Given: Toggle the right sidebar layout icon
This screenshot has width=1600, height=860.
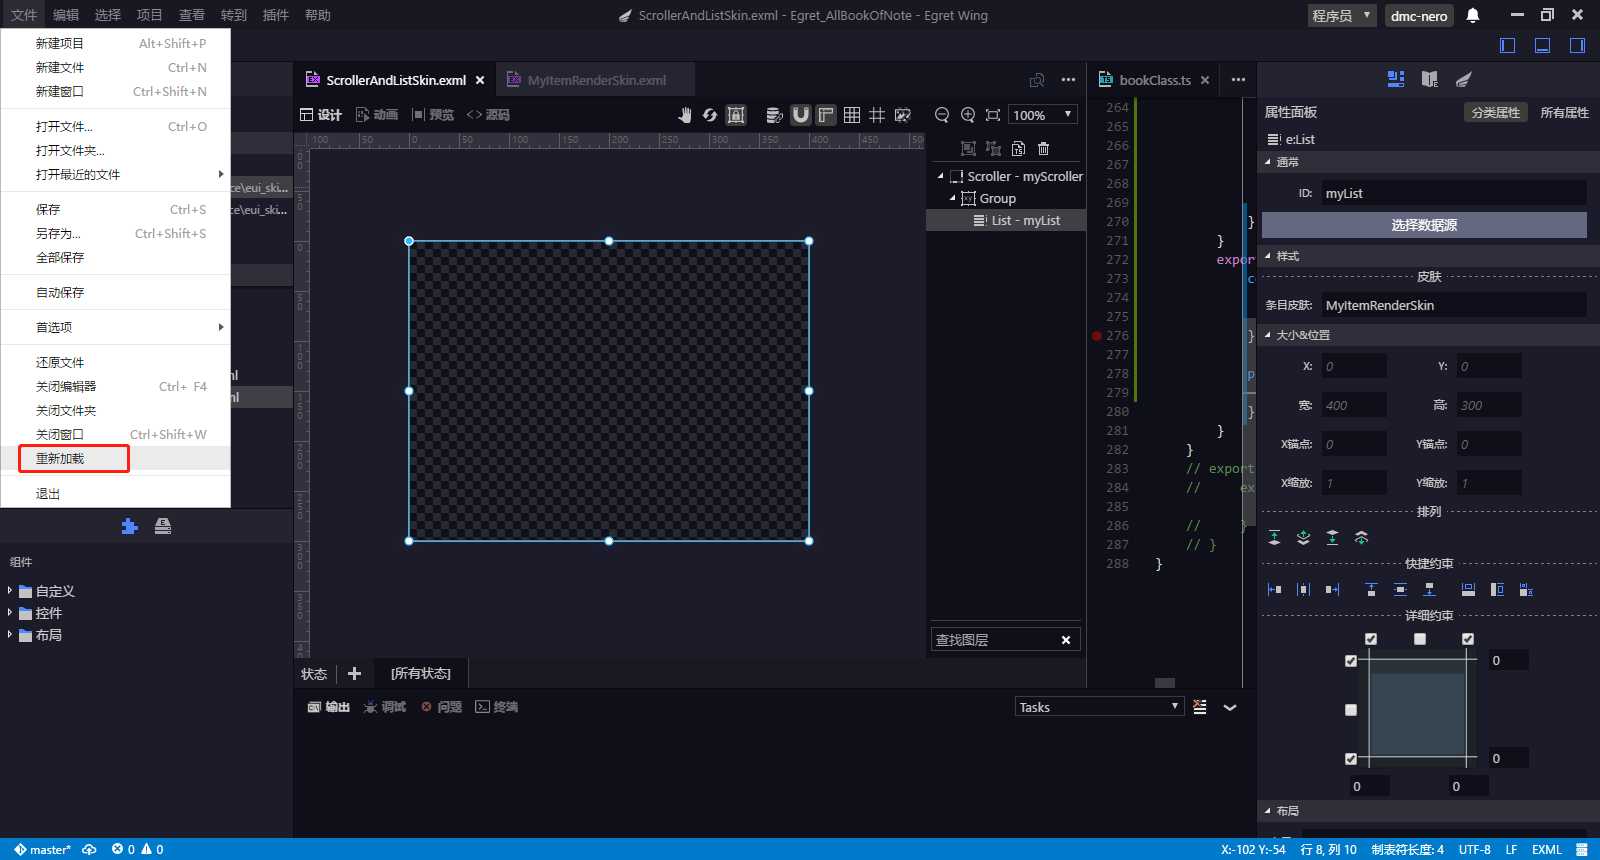Looking at the screenshot, I should (1577, 45).
